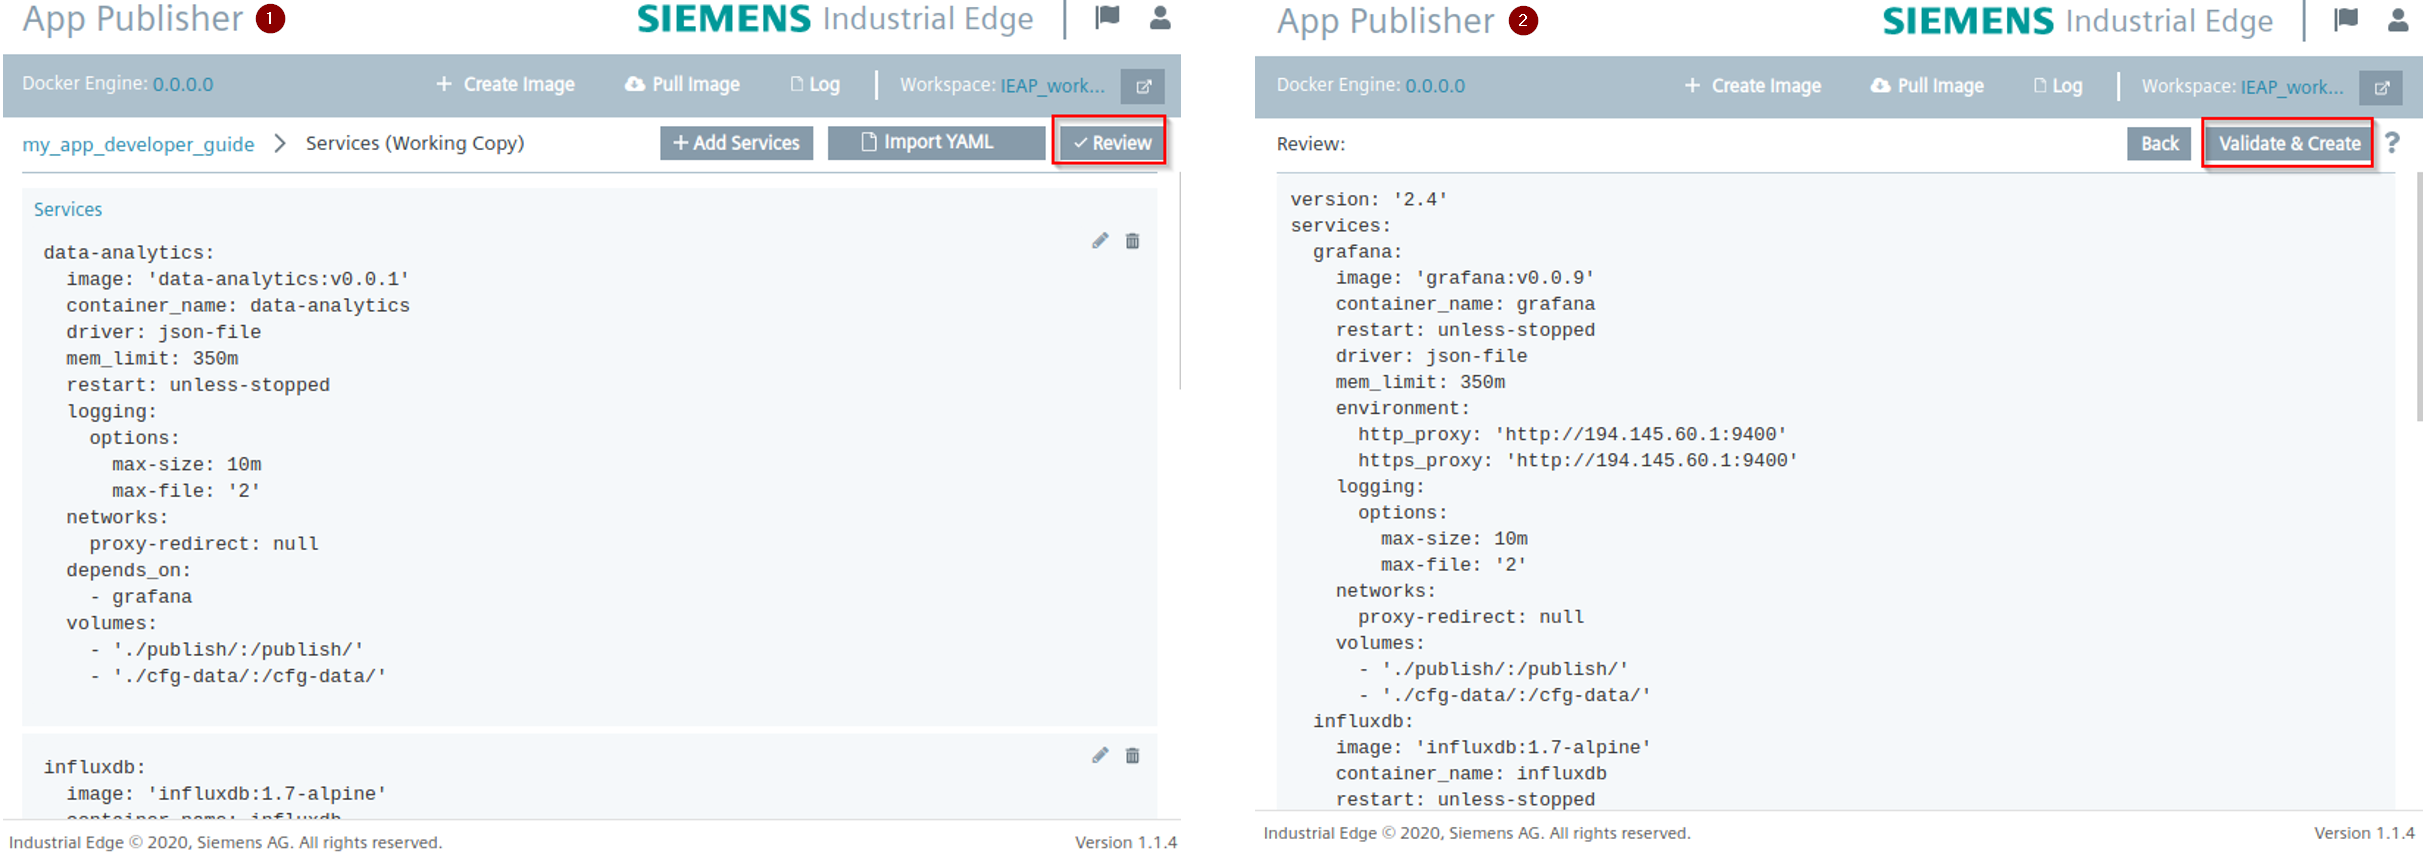Image resolution: width=2429 pixels, height=868 pixels.
Task: Click "version: '2.4'" line in Review
Action: point(1369,199)
